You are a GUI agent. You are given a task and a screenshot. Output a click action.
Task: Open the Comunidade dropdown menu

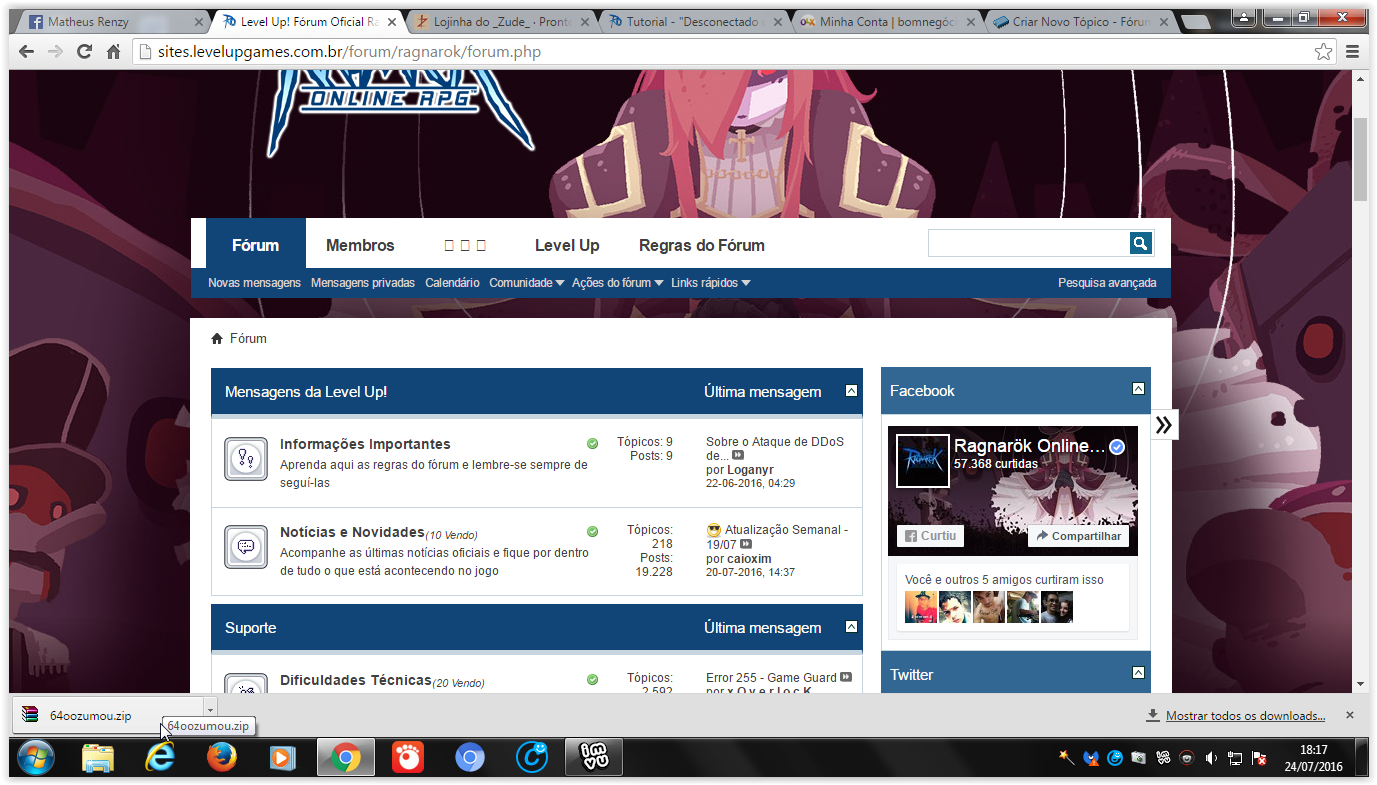point(527,283)
